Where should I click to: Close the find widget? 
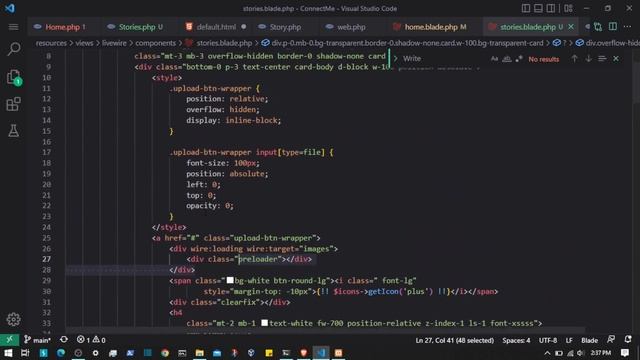[616, 59]
